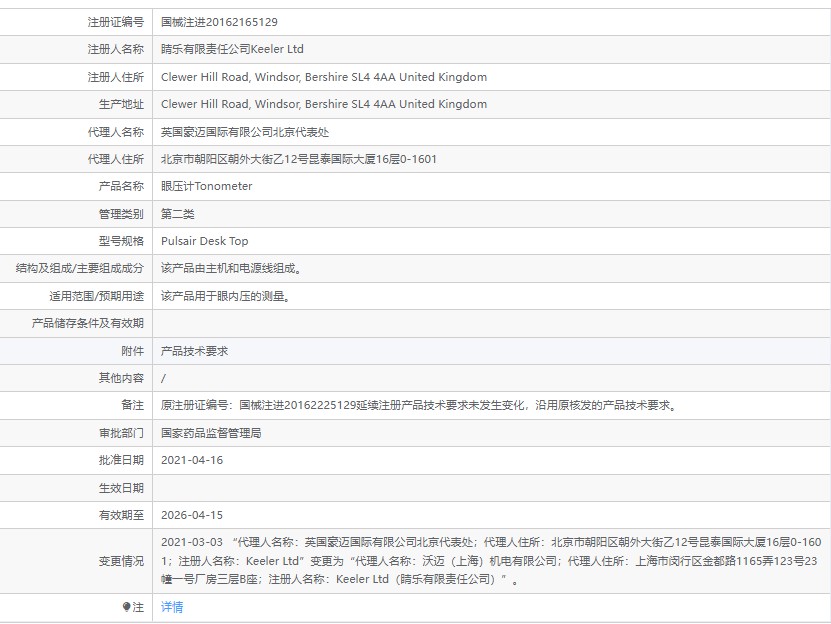Click the 注册人名称 row label
Viewport: 831px width, 624px height.
pos(116,49)
